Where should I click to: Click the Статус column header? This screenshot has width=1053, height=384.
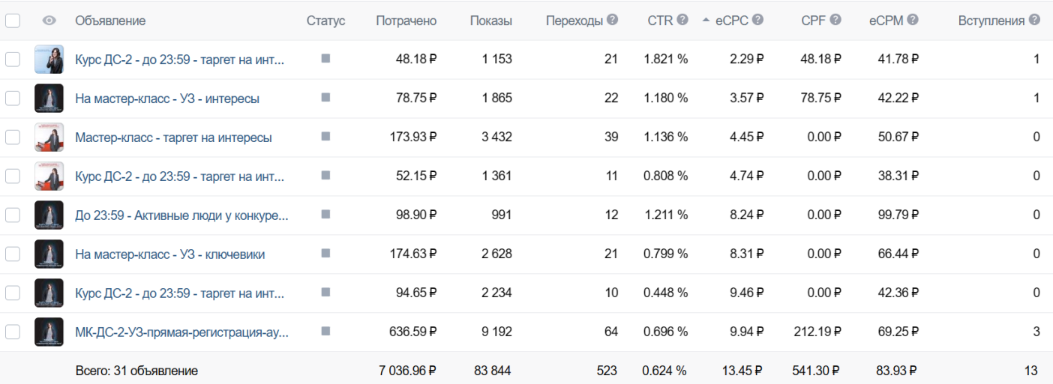click(326, 21)
